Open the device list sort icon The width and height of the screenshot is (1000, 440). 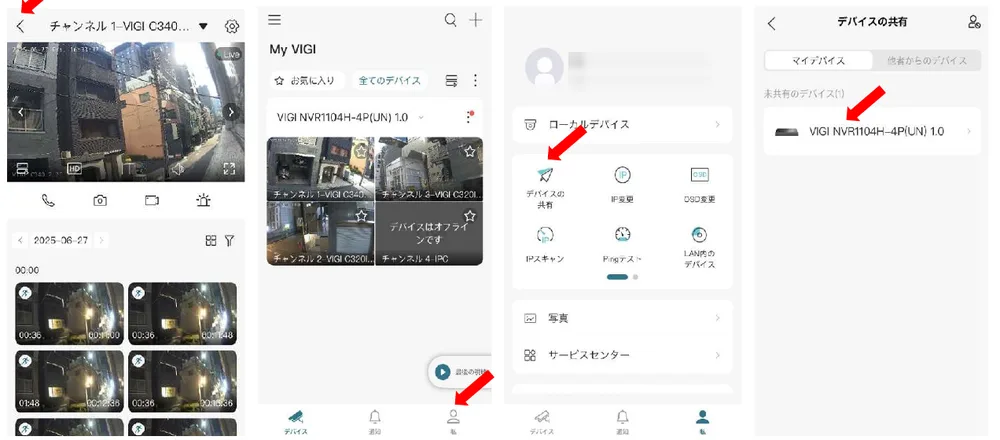coord(452,80)
